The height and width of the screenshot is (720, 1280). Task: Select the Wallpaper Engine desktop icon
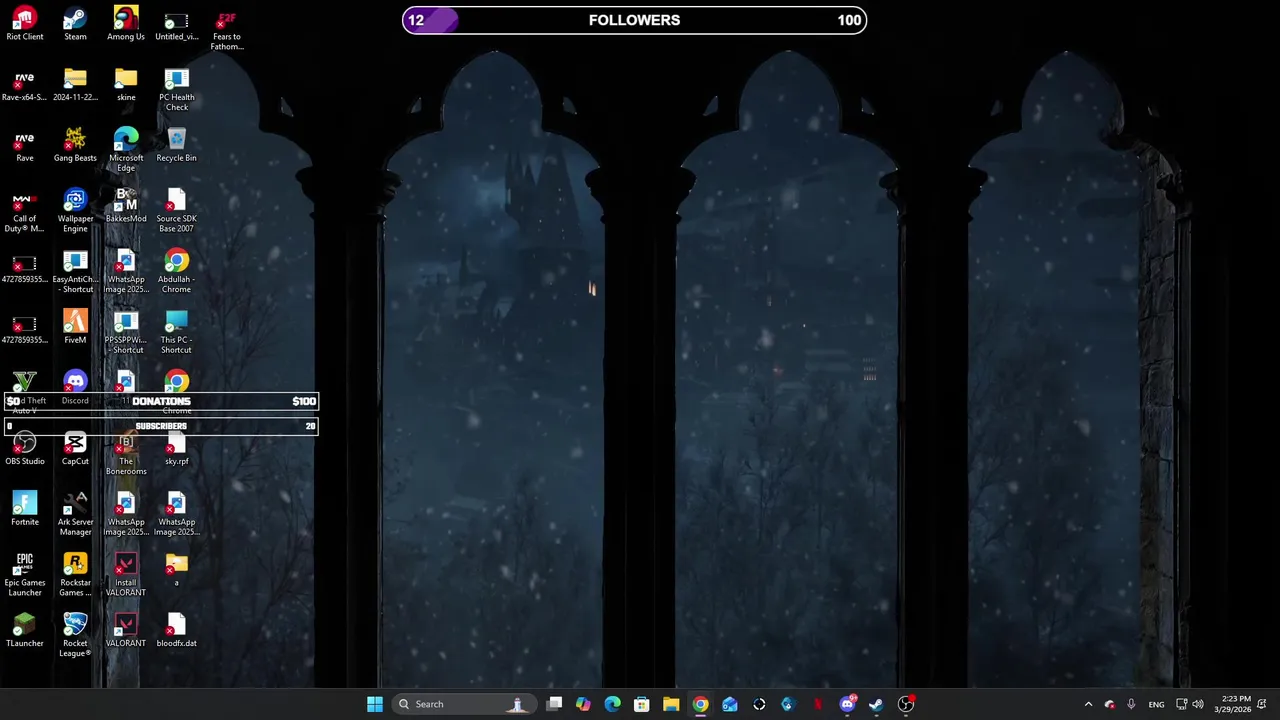tap(75, 211)
